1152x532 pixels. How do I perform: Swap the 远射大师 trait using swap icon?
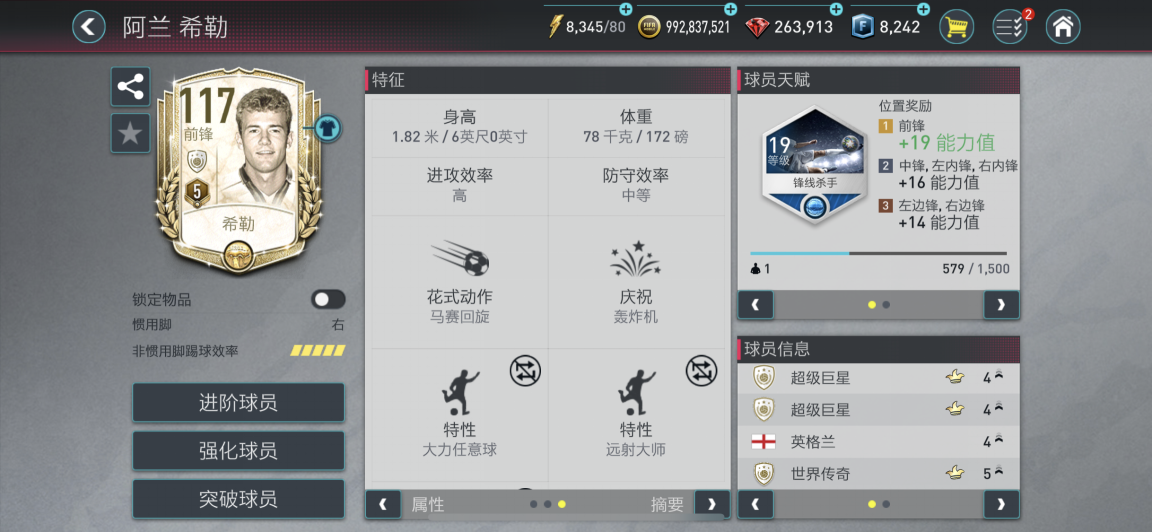click(x=702, y=370)
